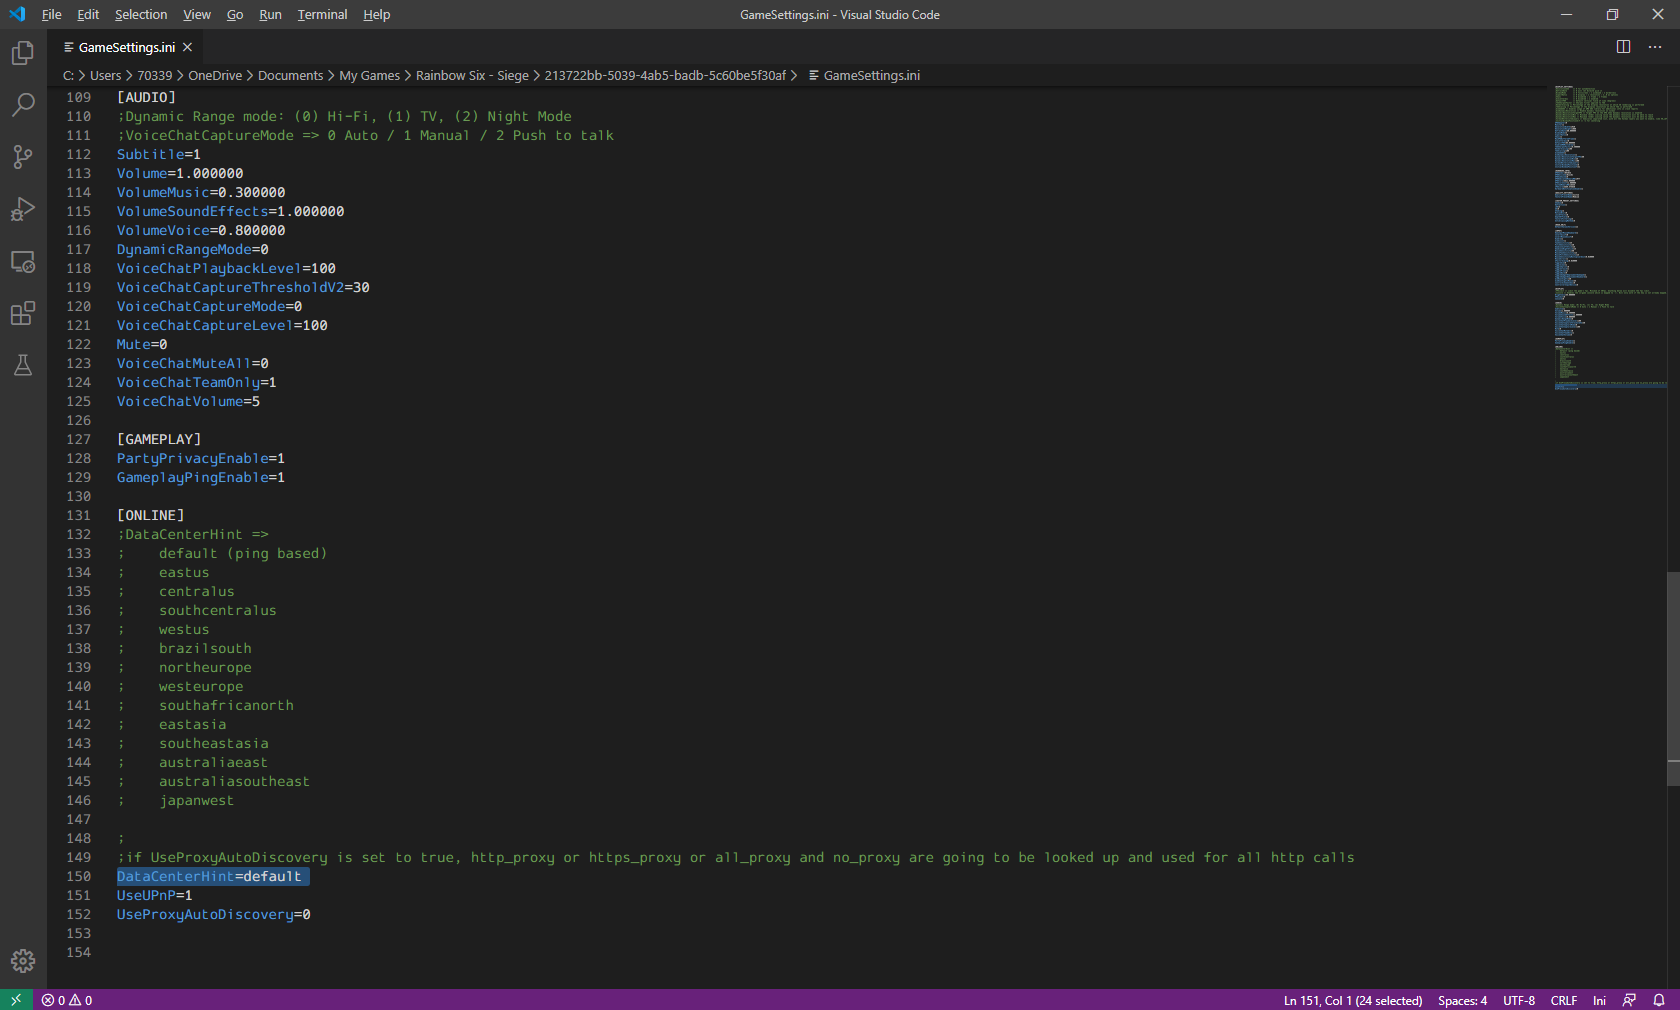Expand the Users breadcrumb
Image resolution: width=1680 pixels, height=1010 pixels.
coord(105,75)
